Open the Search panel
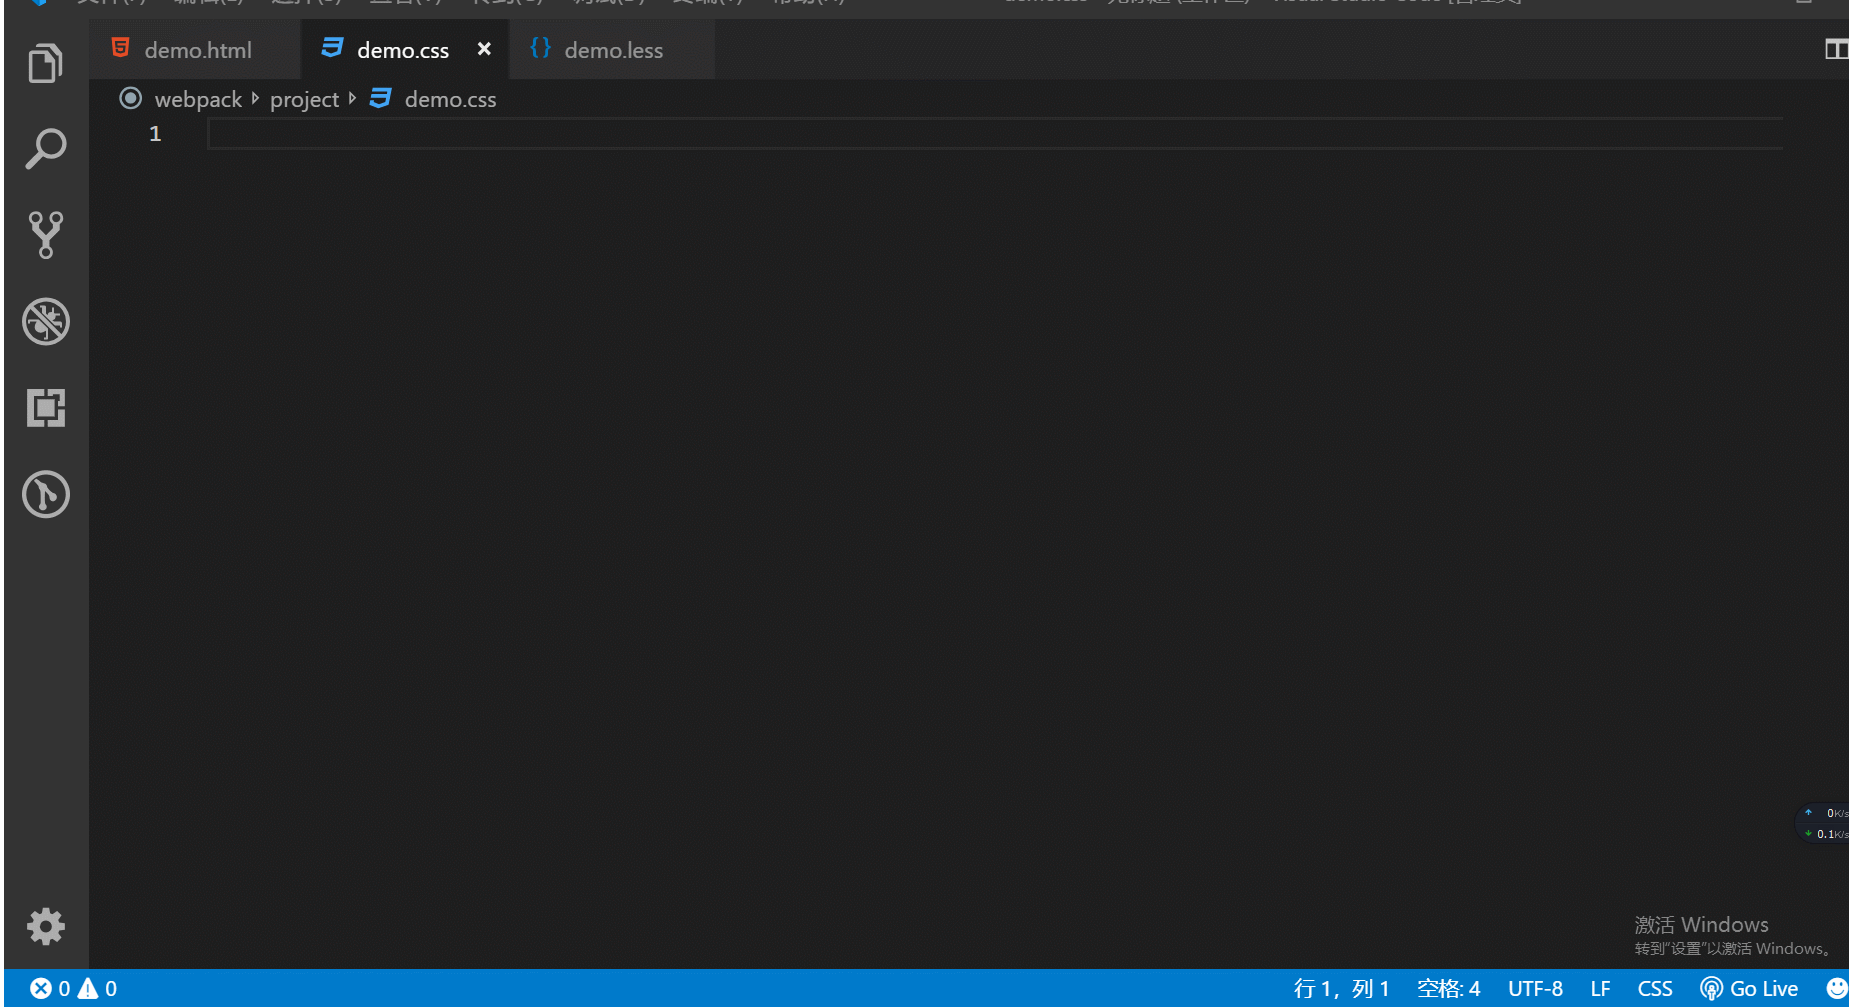 pos(45,148)
